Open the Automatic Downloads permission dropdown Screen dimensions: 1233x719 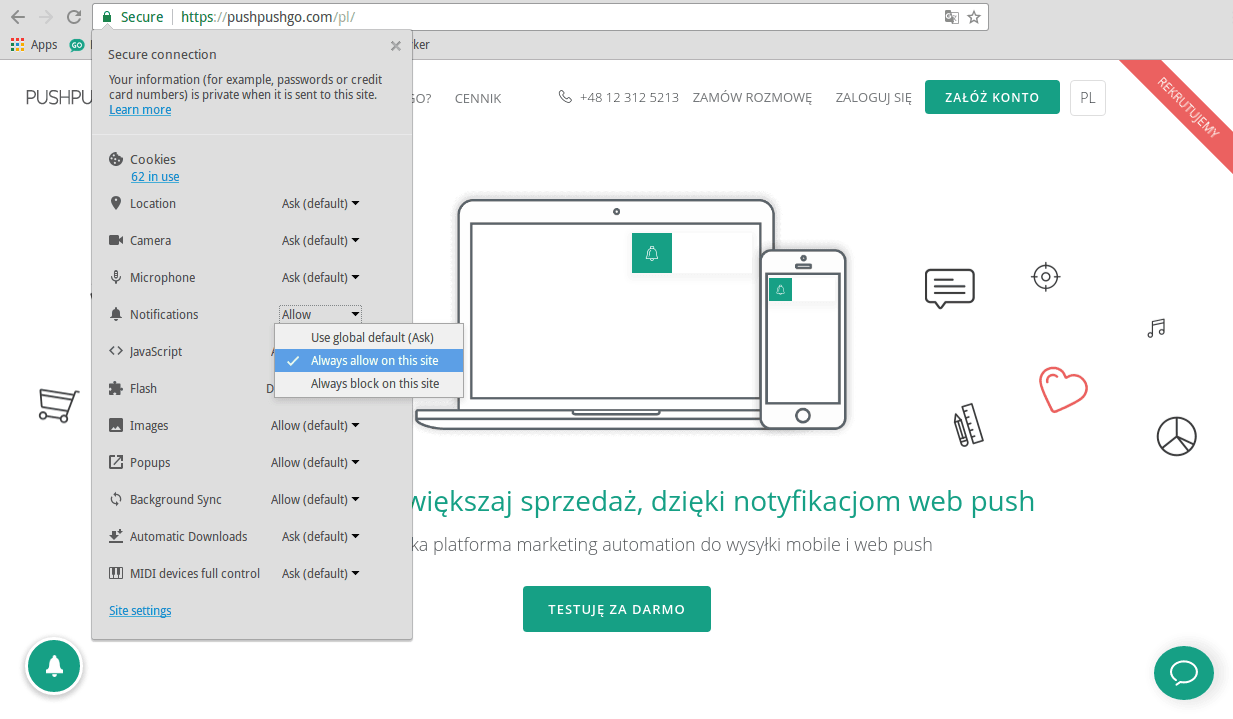[x=320, y=536]
